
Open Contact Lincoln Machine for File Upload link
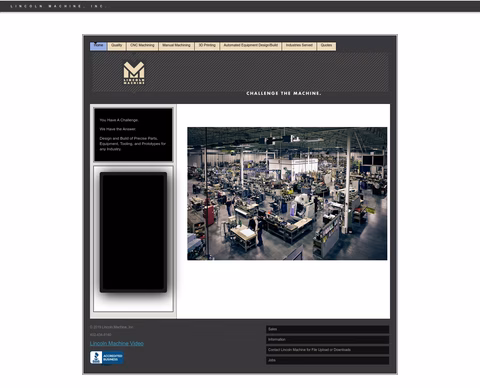point(327,350)
